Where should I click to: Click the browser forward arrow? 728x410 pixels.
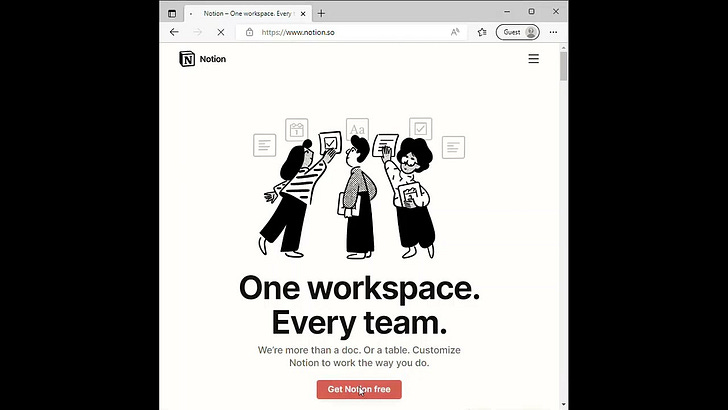pyautogui.click(x=198, y=32)
